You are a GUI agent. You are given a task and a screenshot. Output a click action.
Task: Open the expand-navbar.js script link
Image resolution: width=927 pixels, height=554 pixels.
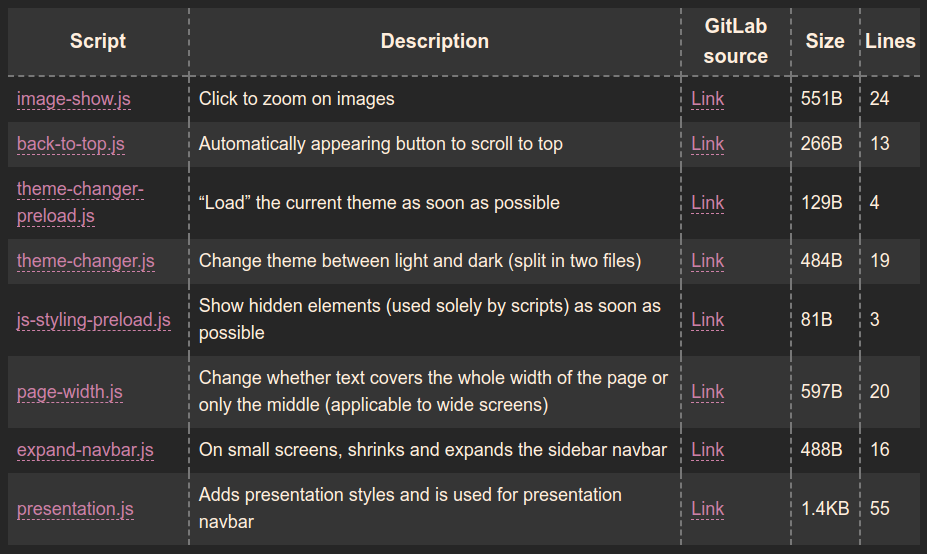[x=85, y=450]
